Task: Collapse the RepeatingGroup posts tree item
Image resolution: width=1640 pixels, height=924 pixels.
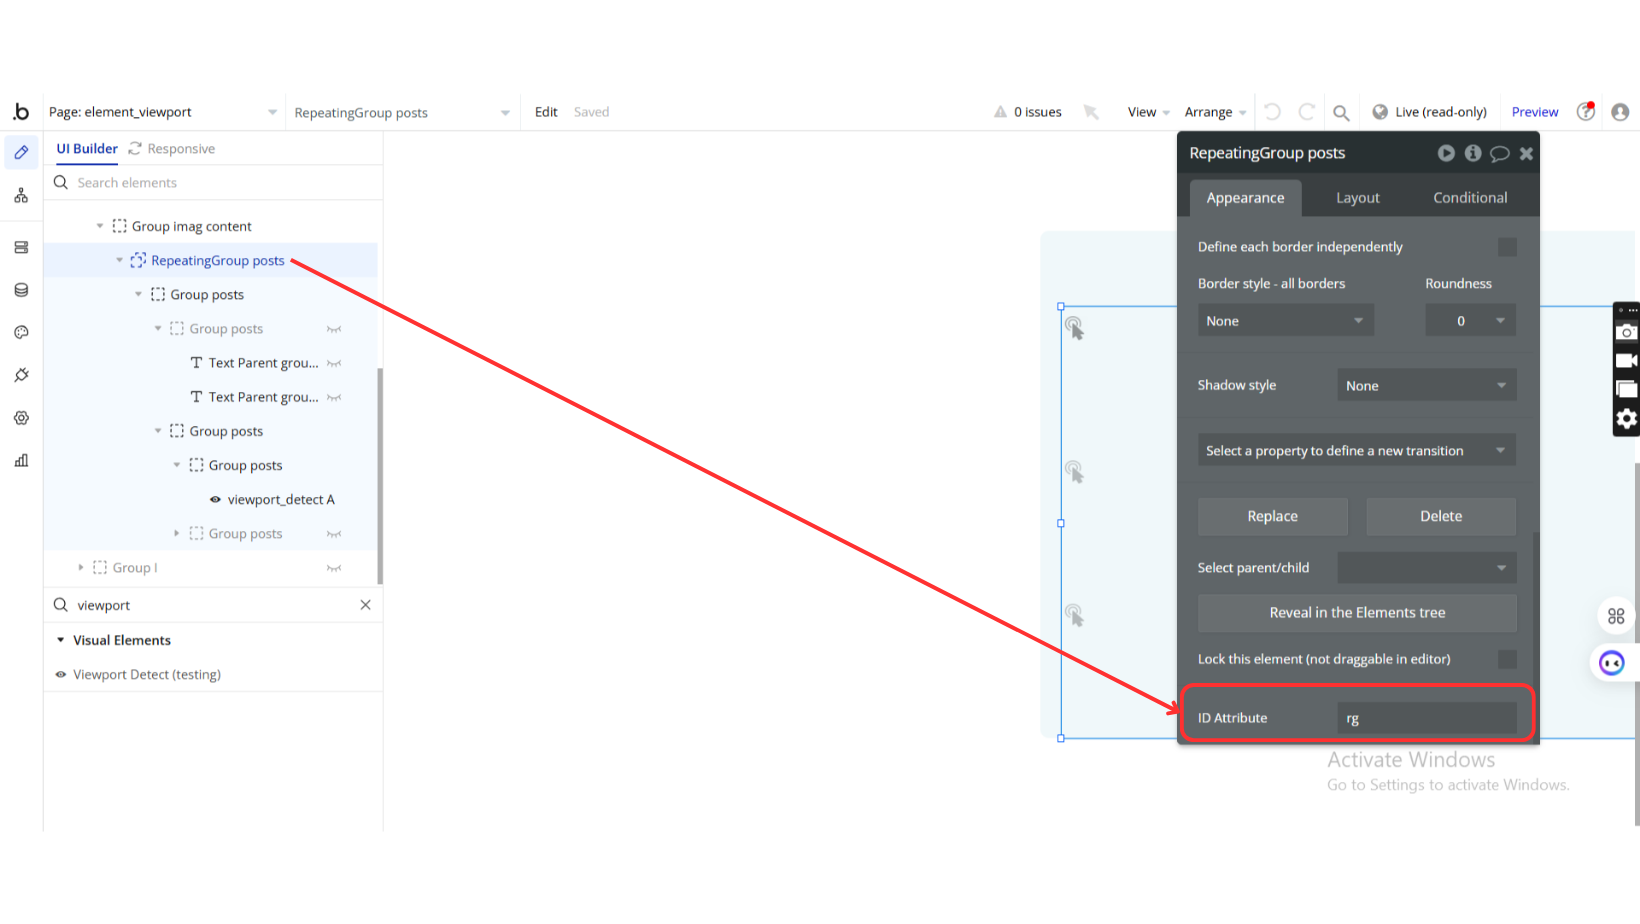Action: click(119, 261)
